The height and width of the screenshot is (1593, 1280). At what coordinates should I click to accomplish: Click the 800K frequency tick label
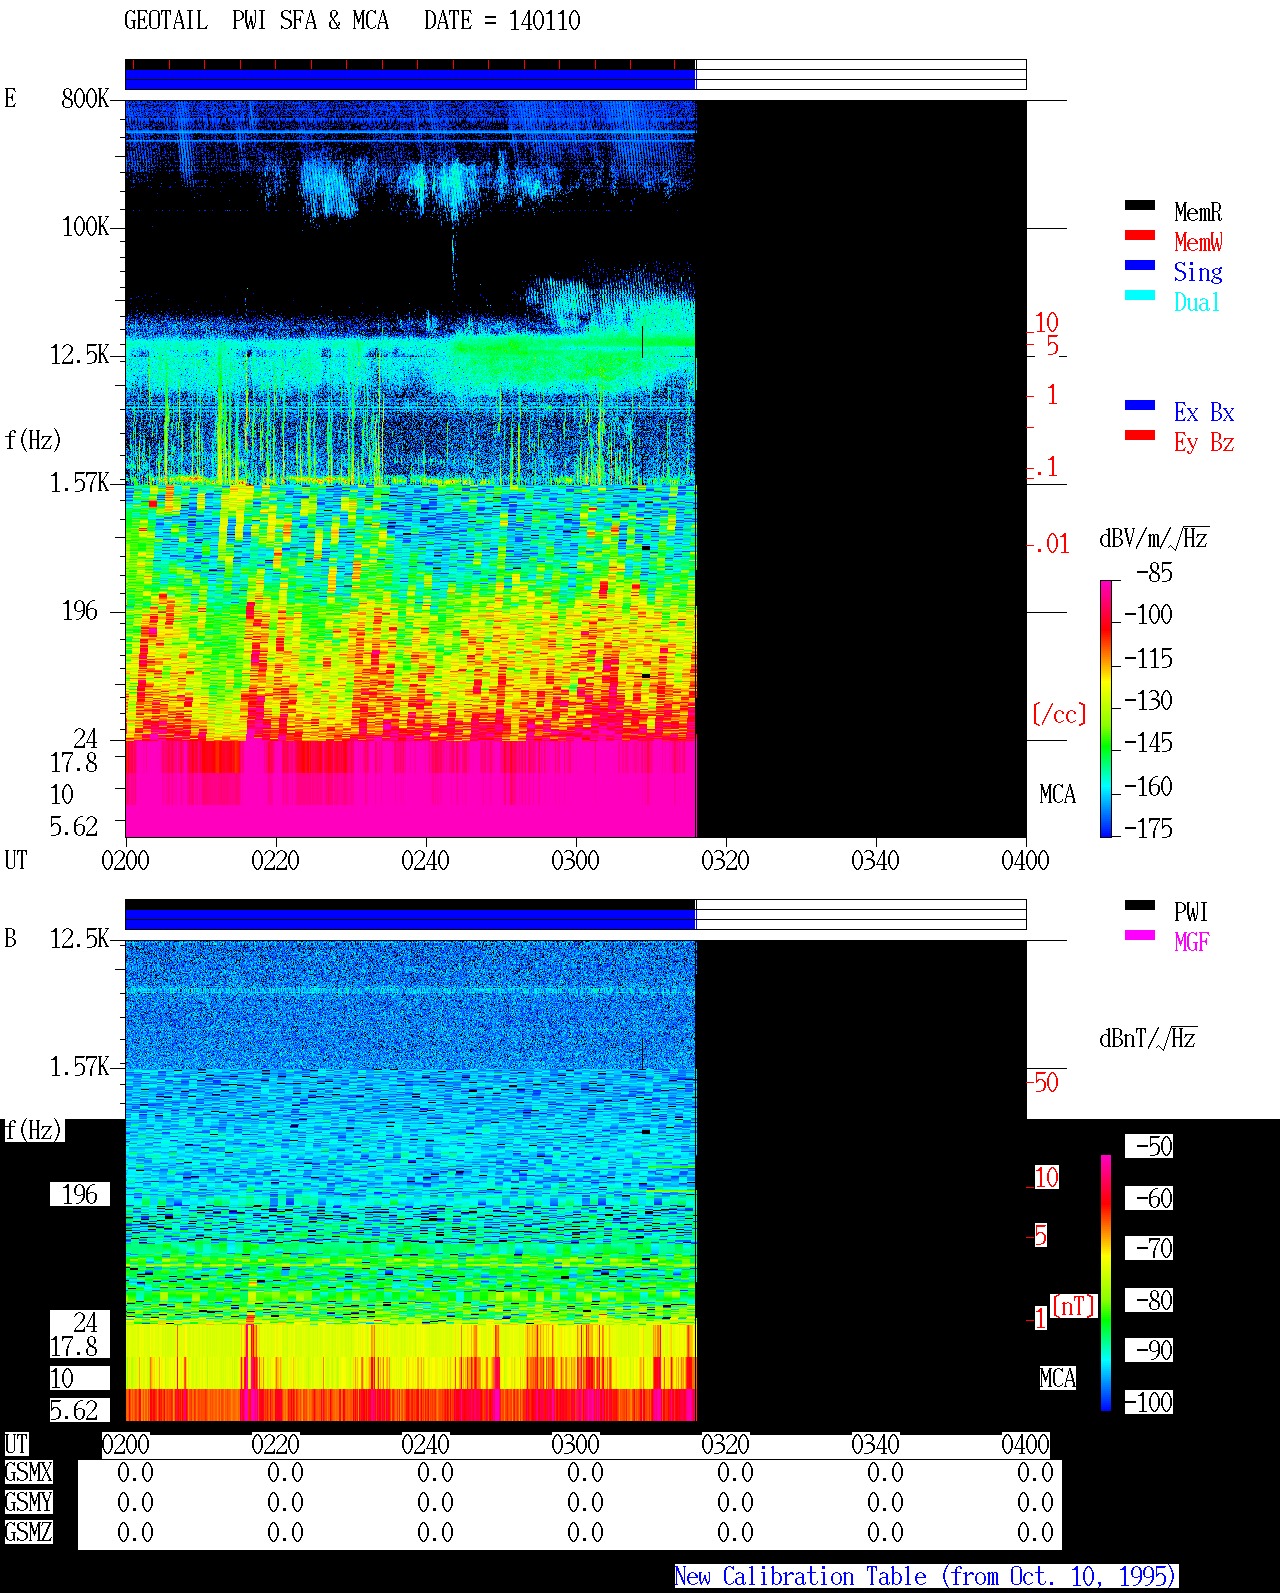click(85, 98)
